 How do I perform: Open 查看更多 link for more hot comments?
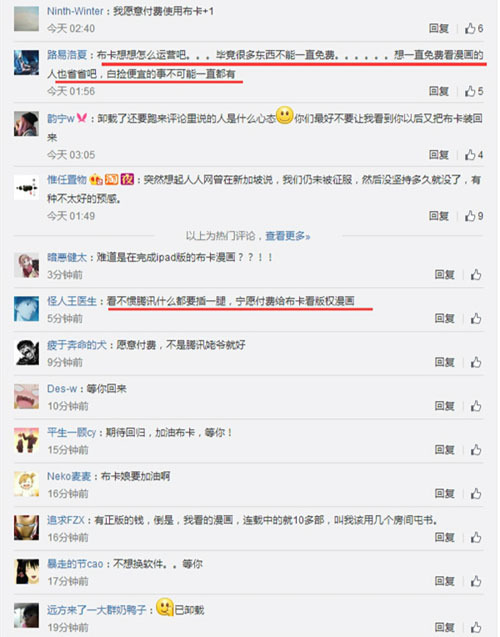tap(288, 236)
